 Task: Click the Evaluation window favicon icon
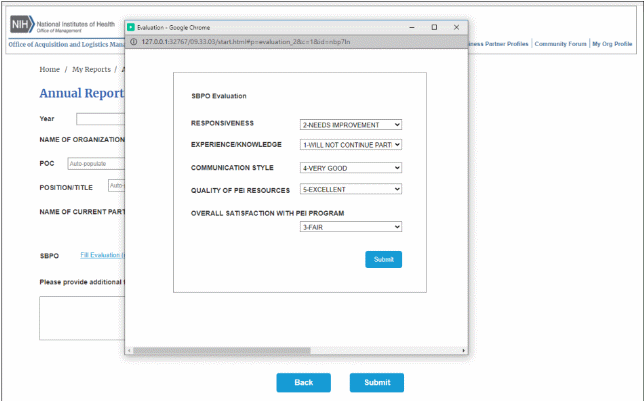point(132,27)
